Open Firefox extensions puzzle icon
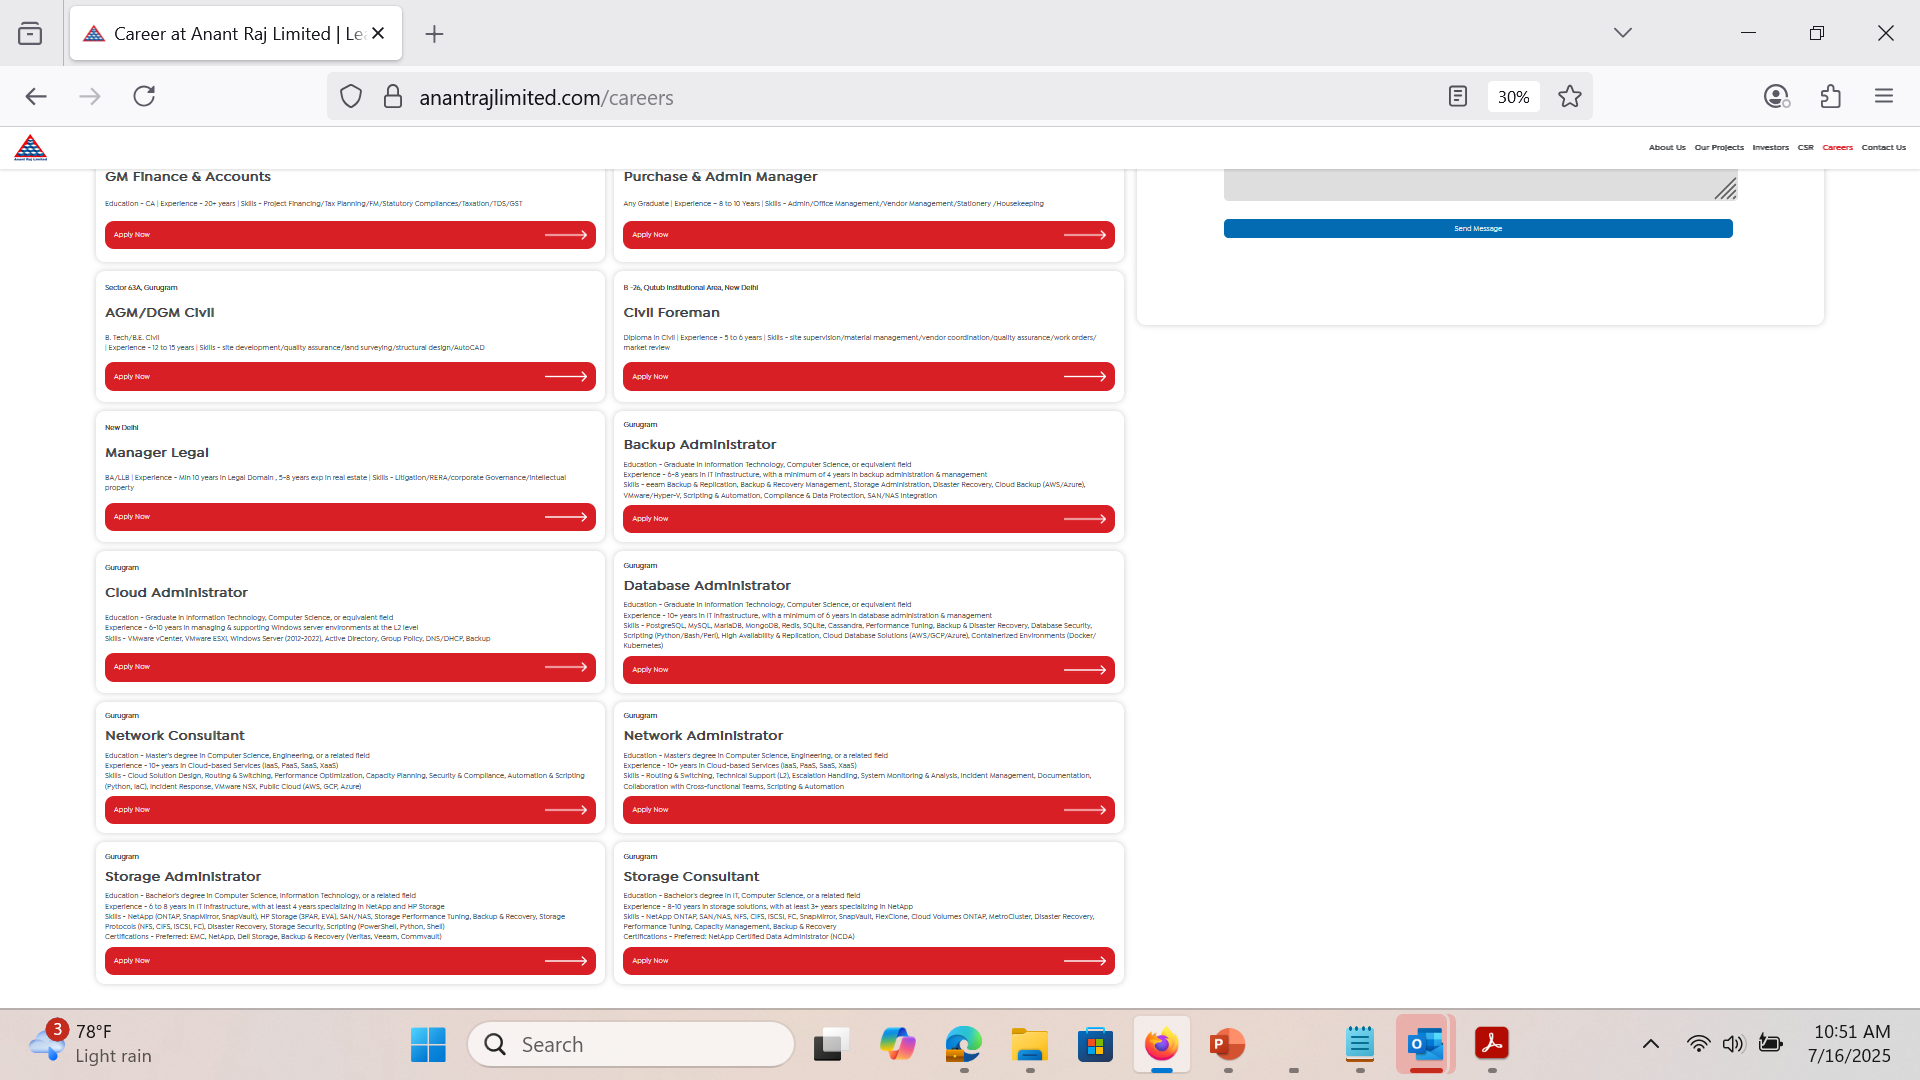Screen dimensions: 1920x1080 click(x=1830, y=96)
